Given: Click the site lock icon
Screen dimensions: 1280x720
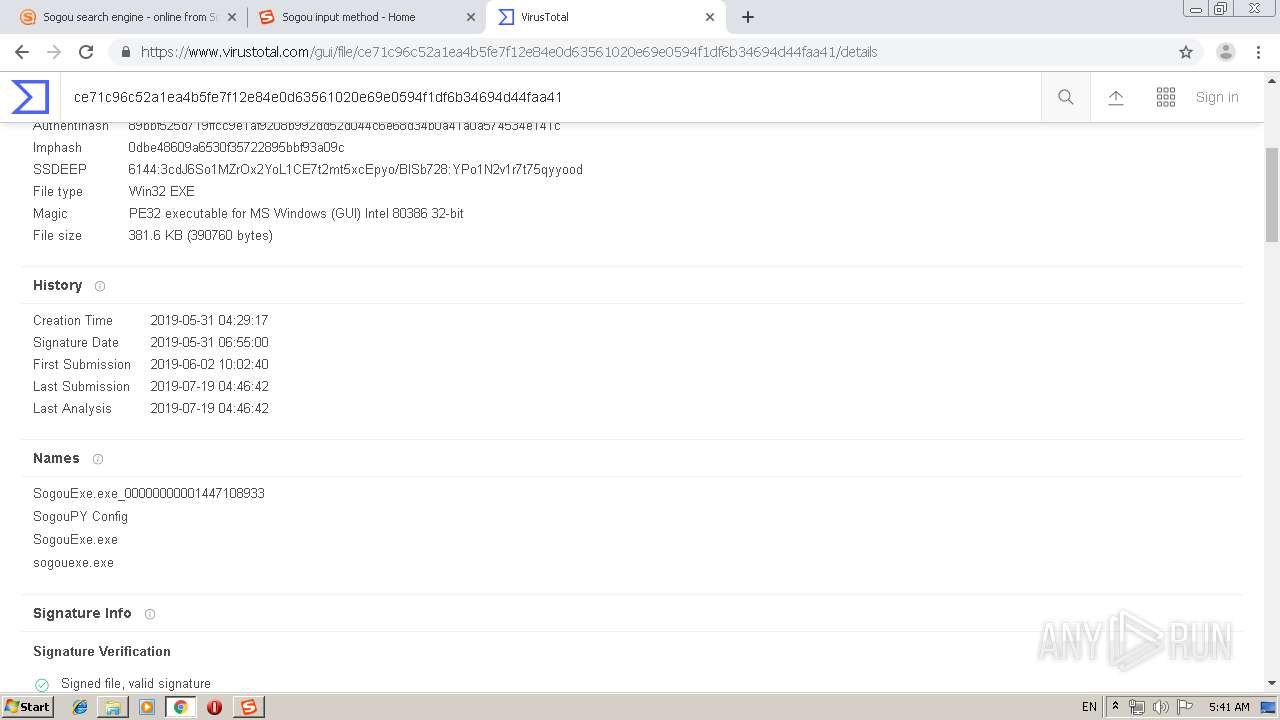Looking at the screenshot, I should coord(125,52).
